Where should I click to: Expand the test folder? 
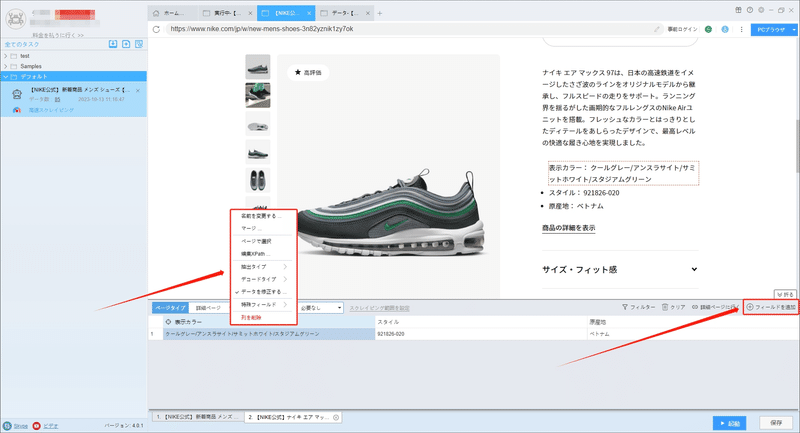[x=6, y=56]
